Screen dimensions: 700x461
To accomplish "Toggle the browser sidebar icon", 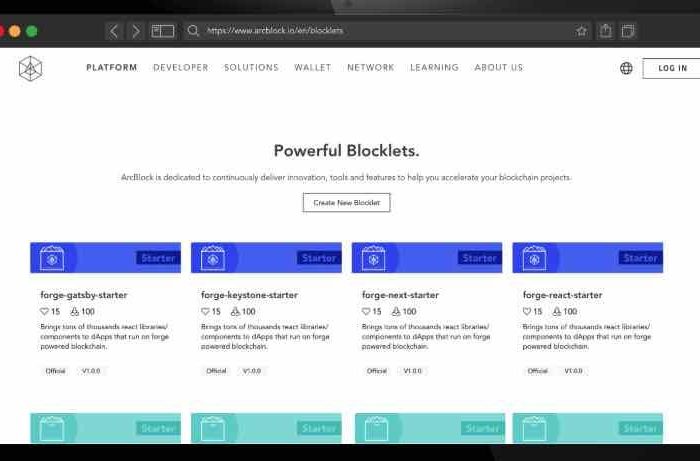I will click(x=163, y=31).
